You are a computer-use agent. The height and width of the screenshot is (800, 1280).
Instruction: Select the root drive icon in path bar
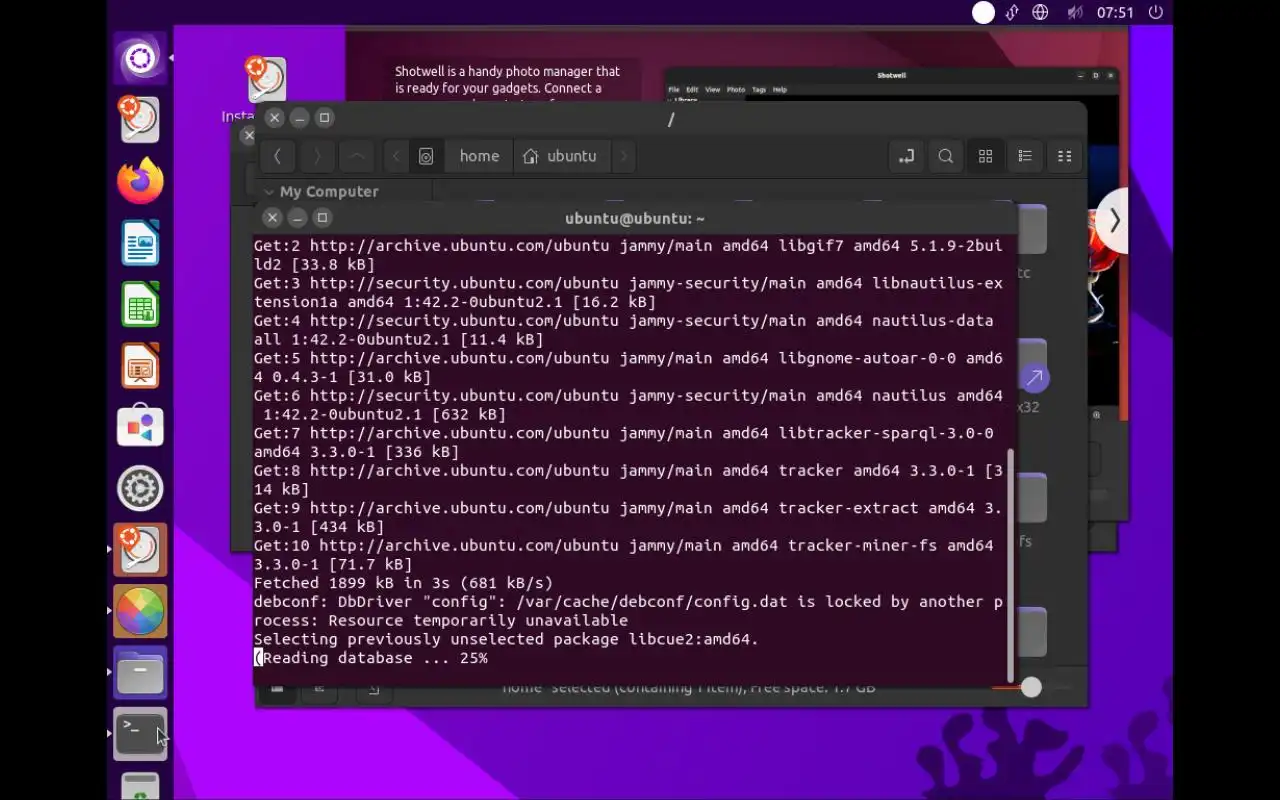426,156
